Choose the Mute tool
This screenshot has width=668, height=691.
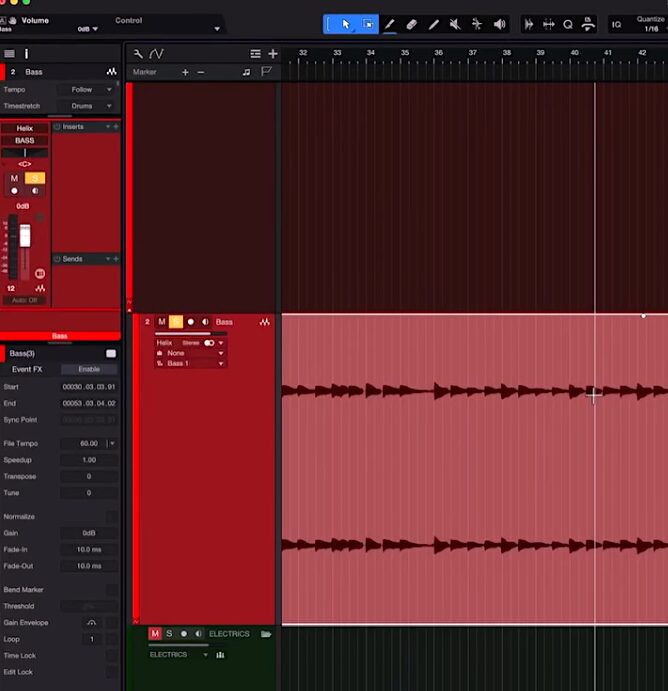455,24
